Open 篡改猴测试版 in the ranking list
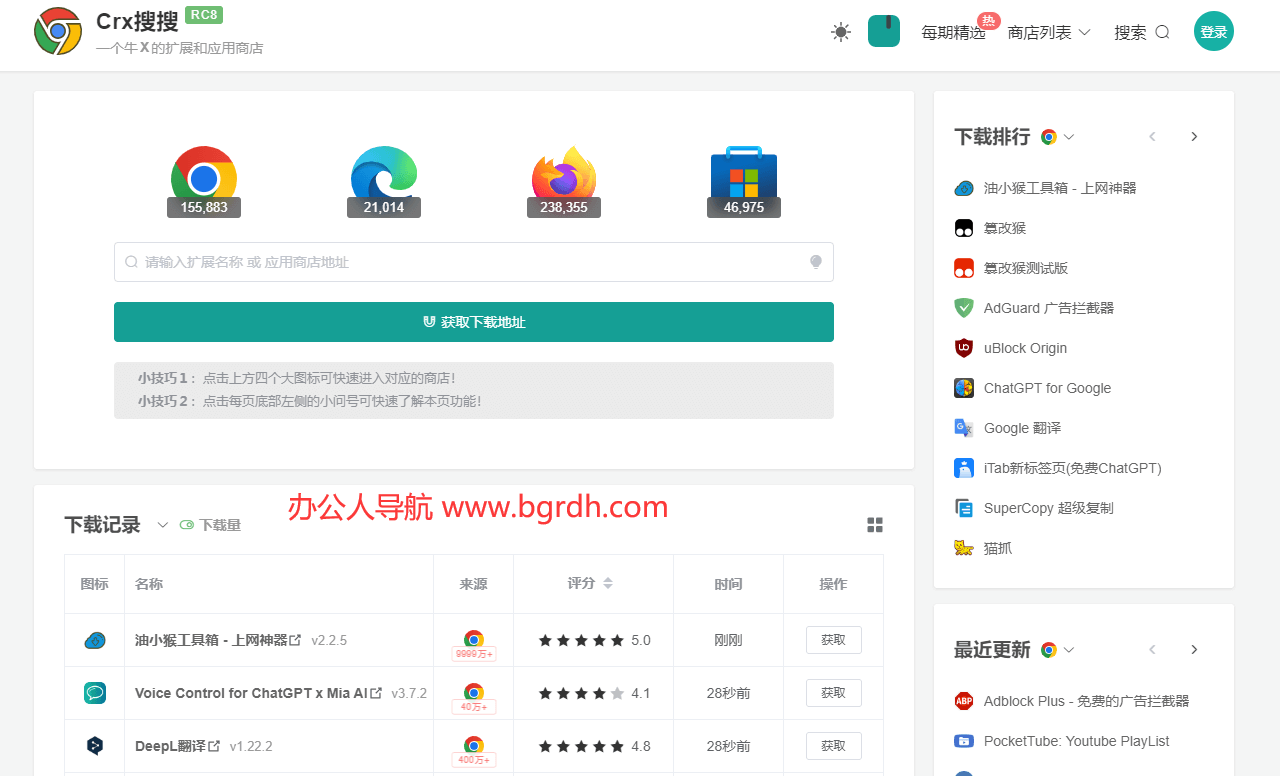 point(1026,268)
